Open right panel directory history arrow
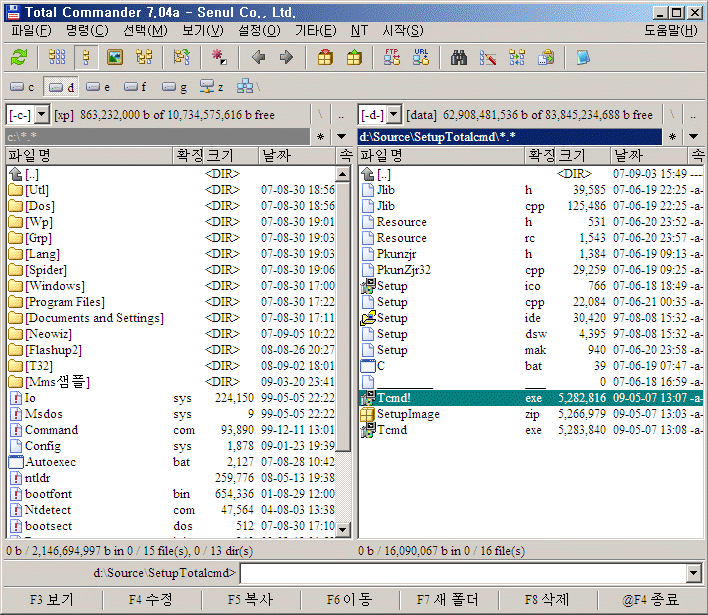 tap(694, 136)
